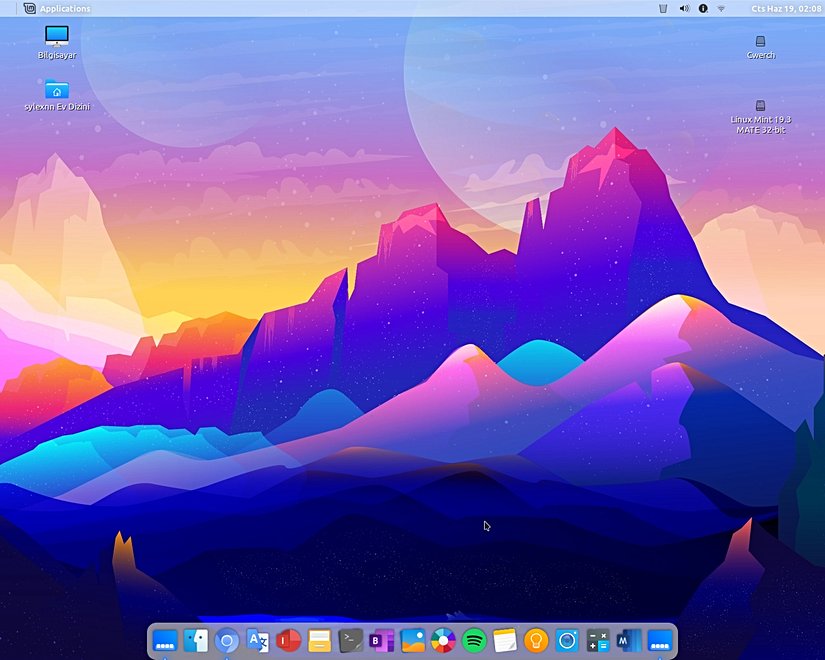Launch Spotify from the dock
Viewport: 825px width, 660px height.
pyautogui.click(x=474, y=640)
